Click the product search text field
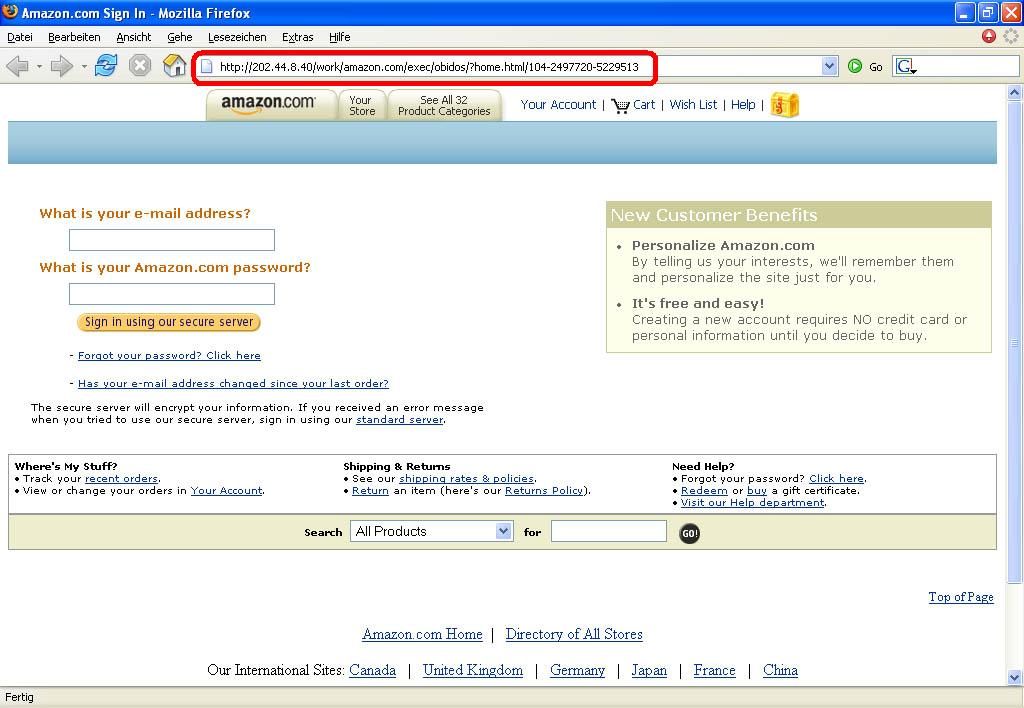Image resolution: width=1024 pixels, height=708 pixels. 609,531
